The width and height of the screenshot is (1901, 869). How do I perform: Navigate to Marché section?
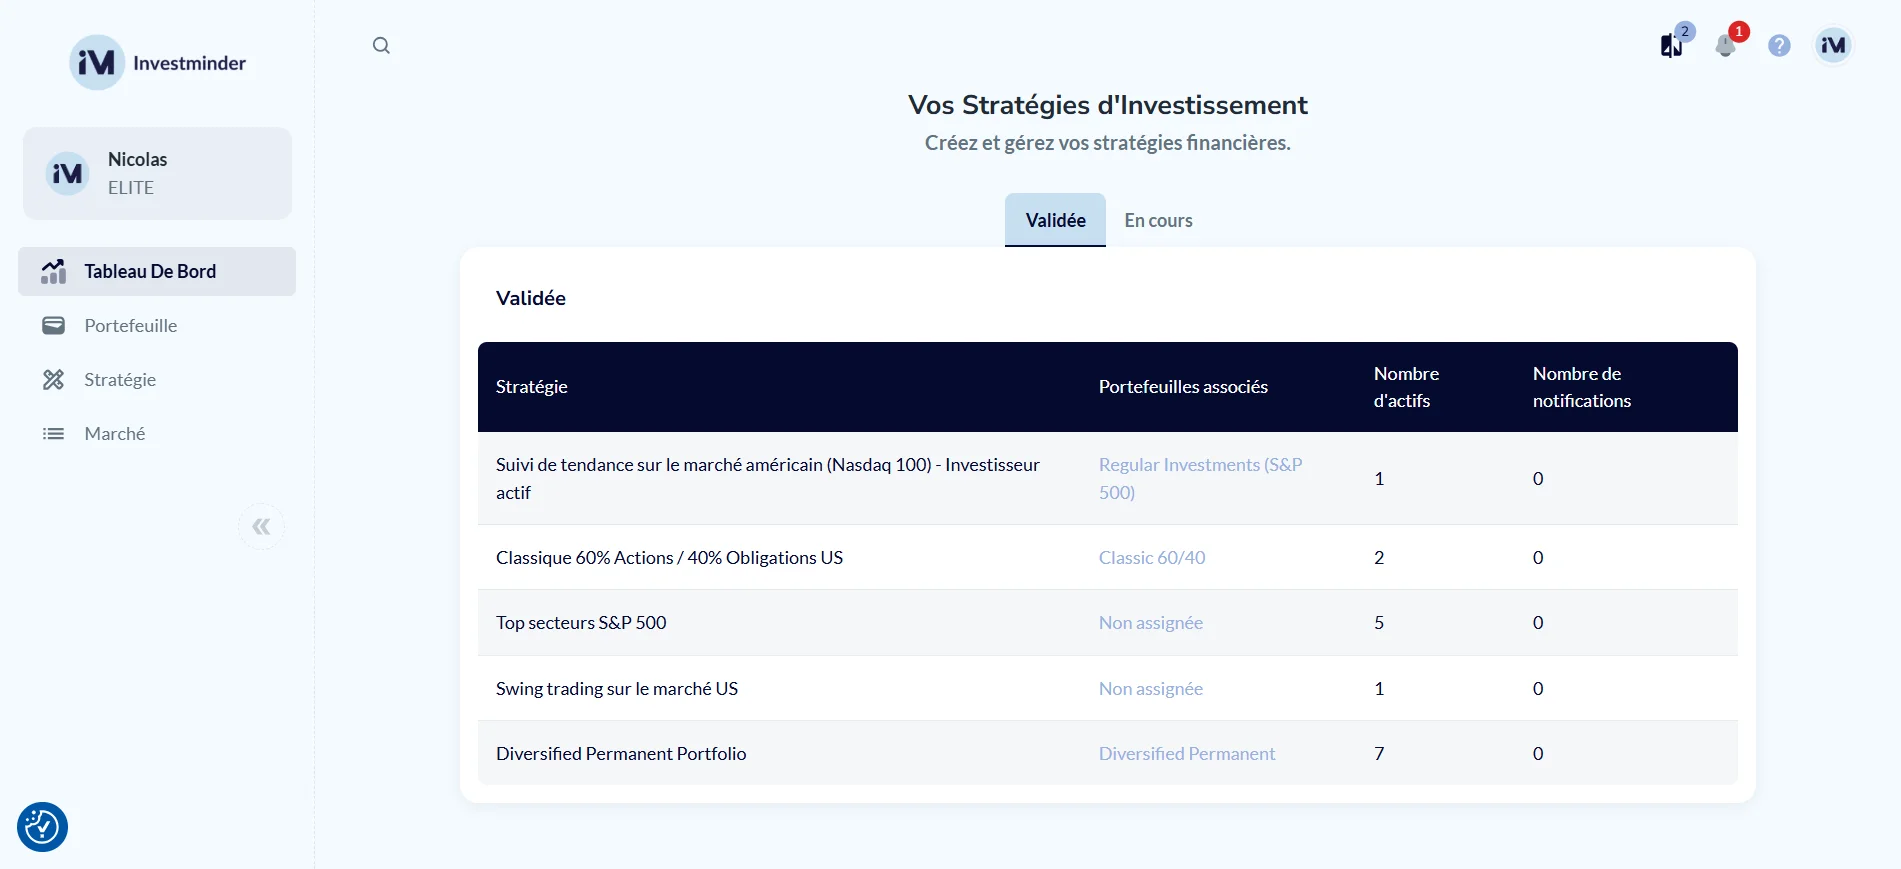pos(114,434)
